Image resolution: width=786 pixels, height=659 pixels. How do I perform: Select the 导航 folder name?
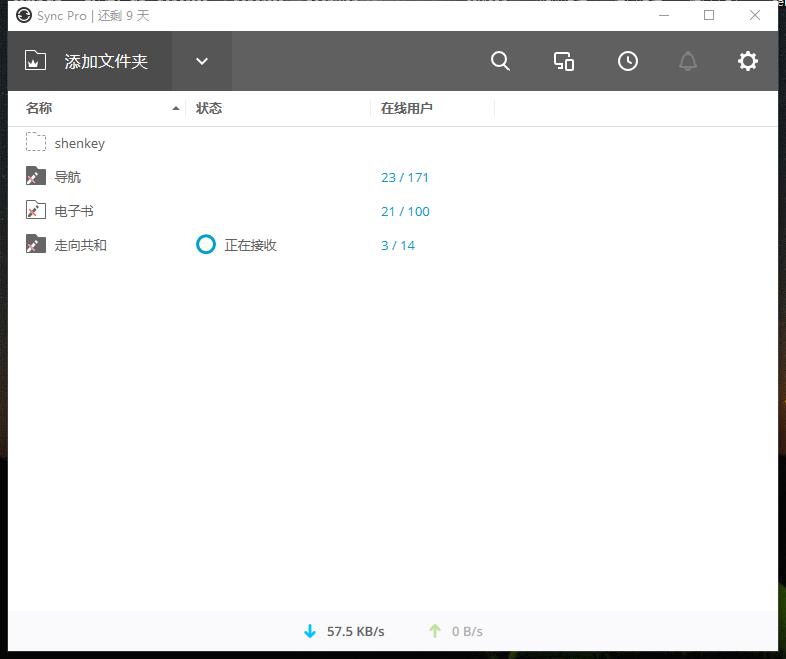click(x=68, y=177)
